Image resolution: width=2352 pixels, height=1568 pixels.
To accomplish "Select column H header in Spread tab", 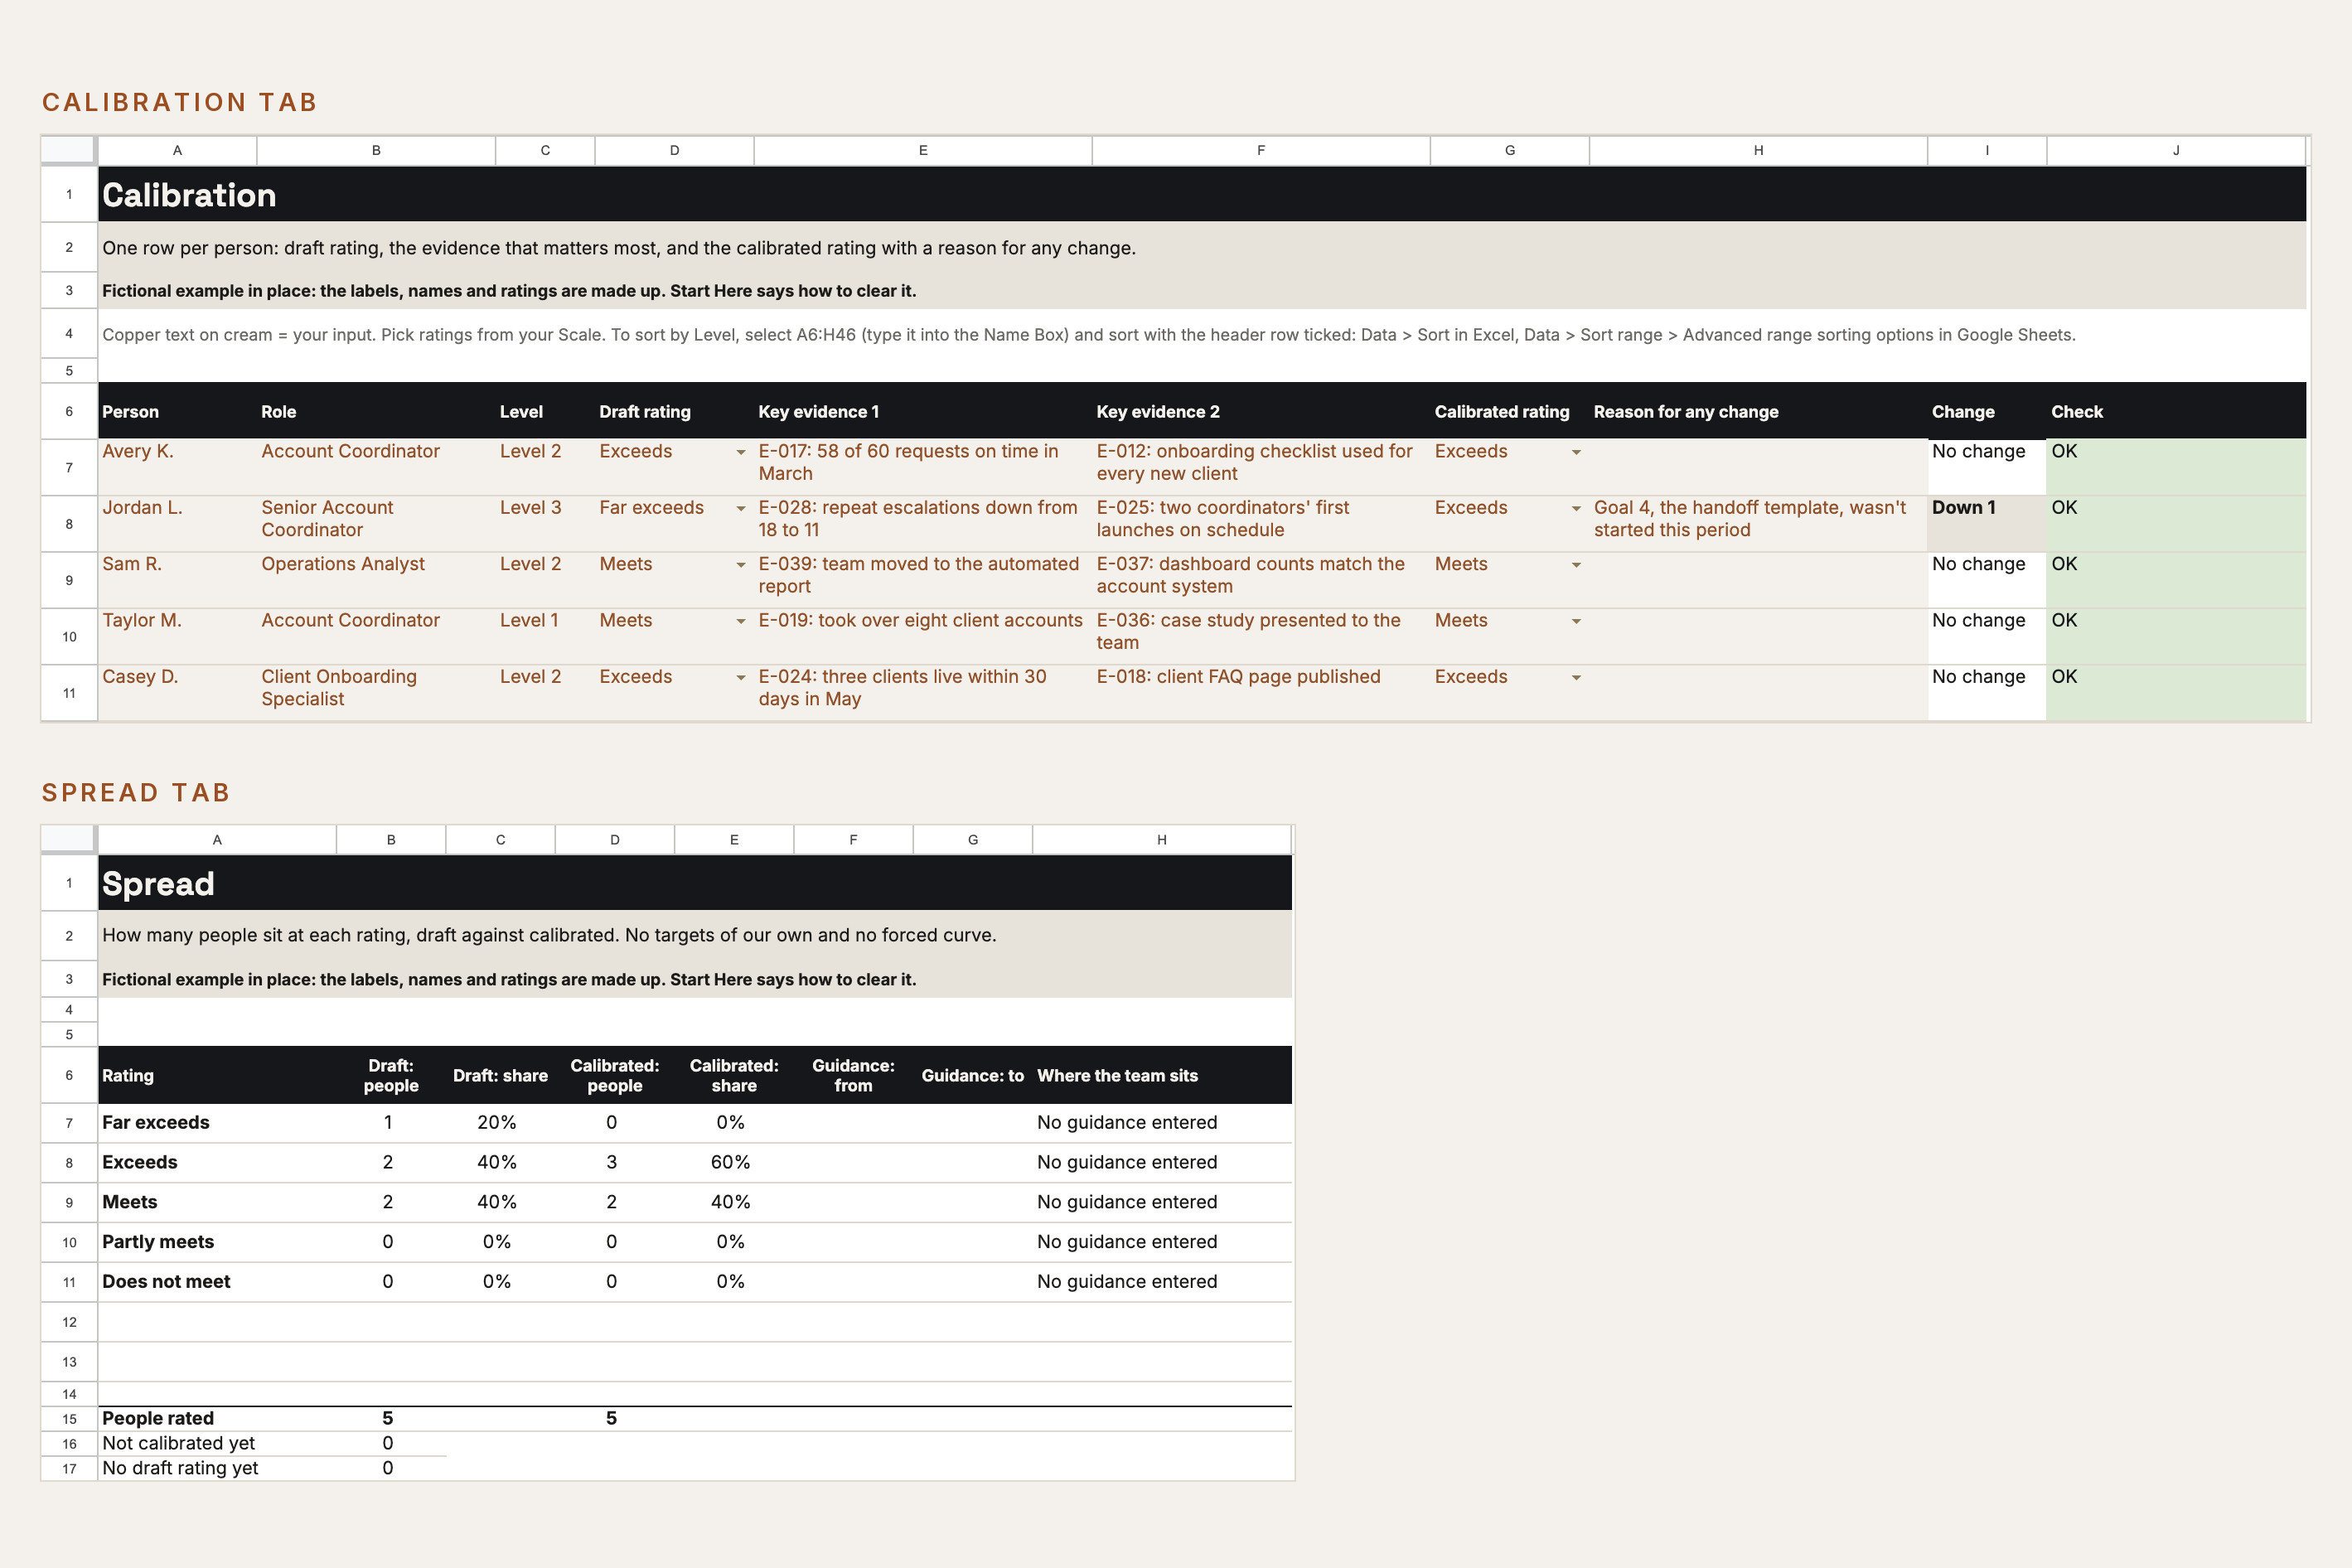I will click(1162, 840).
